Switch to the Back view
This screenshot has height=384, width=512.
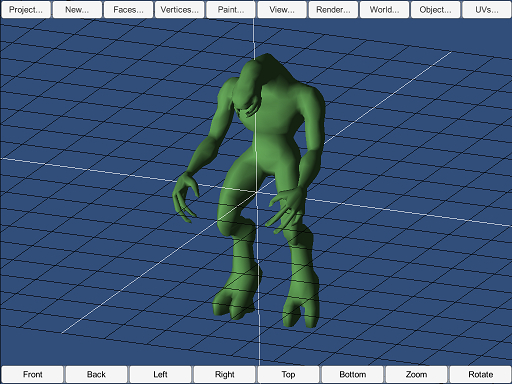click(x=96, y=374)
